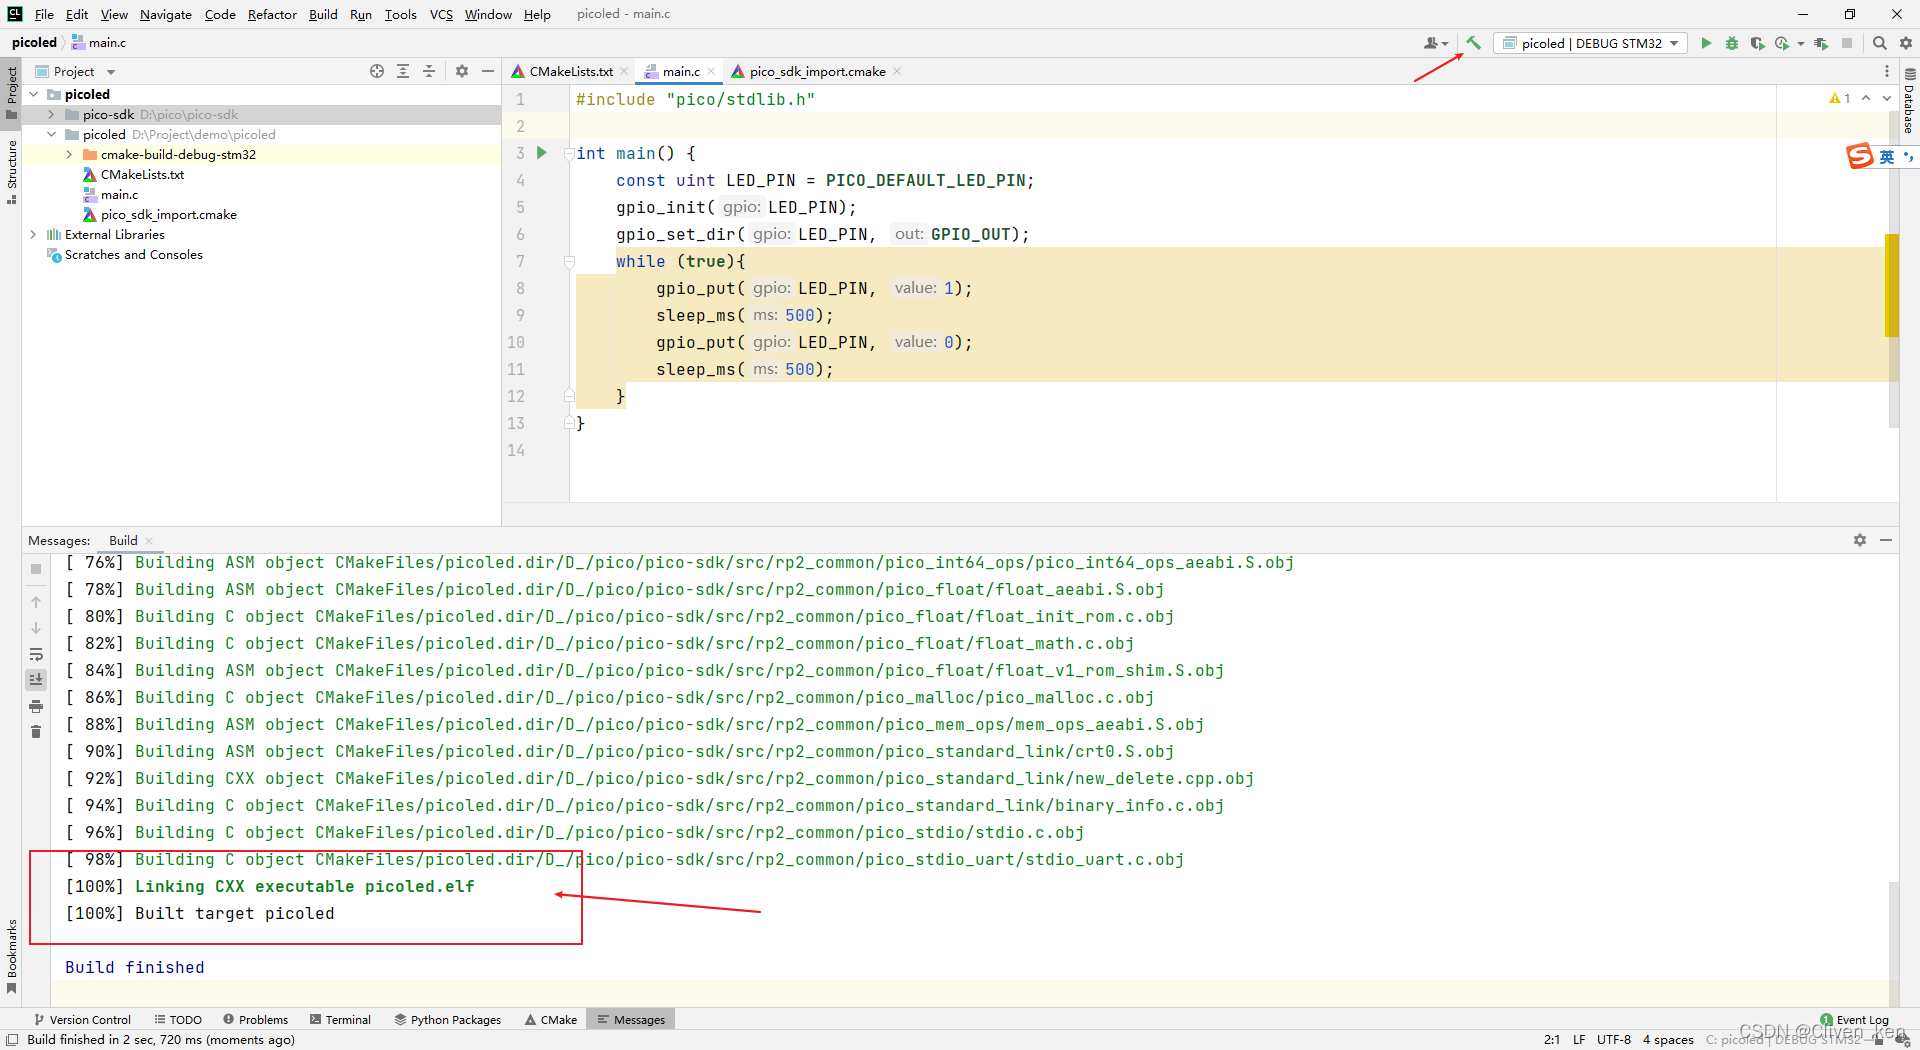The image size is (1920, 1050).
Task: Open the run configuration picoled dropdown
Action: (x=1591, y=43)
